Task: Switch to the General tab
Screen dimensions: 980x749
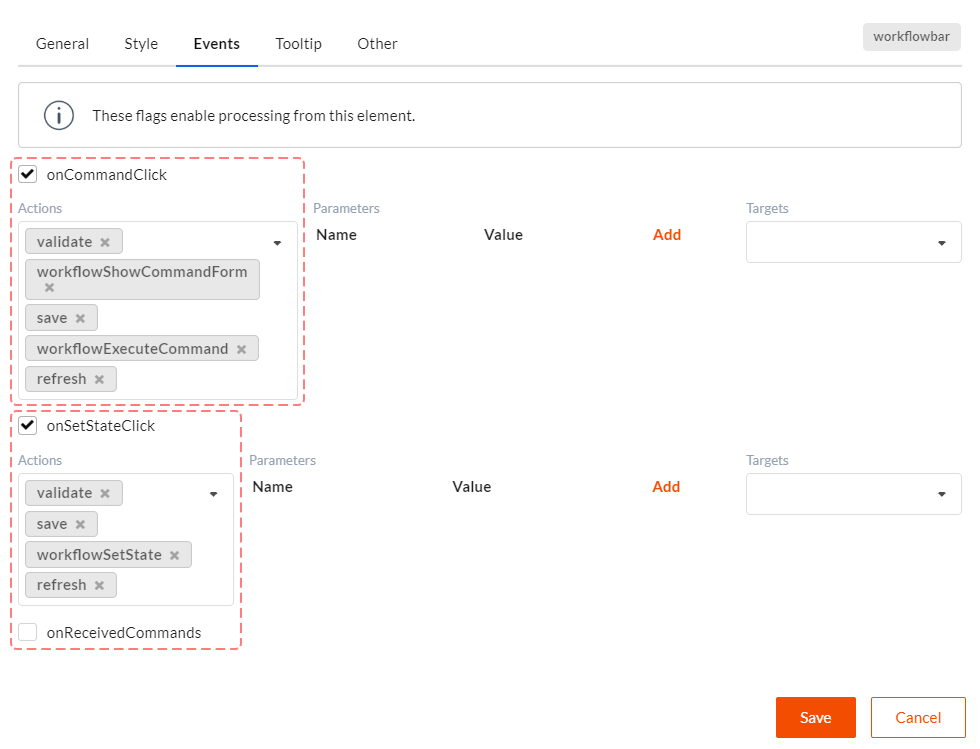Action: [62, 44]
